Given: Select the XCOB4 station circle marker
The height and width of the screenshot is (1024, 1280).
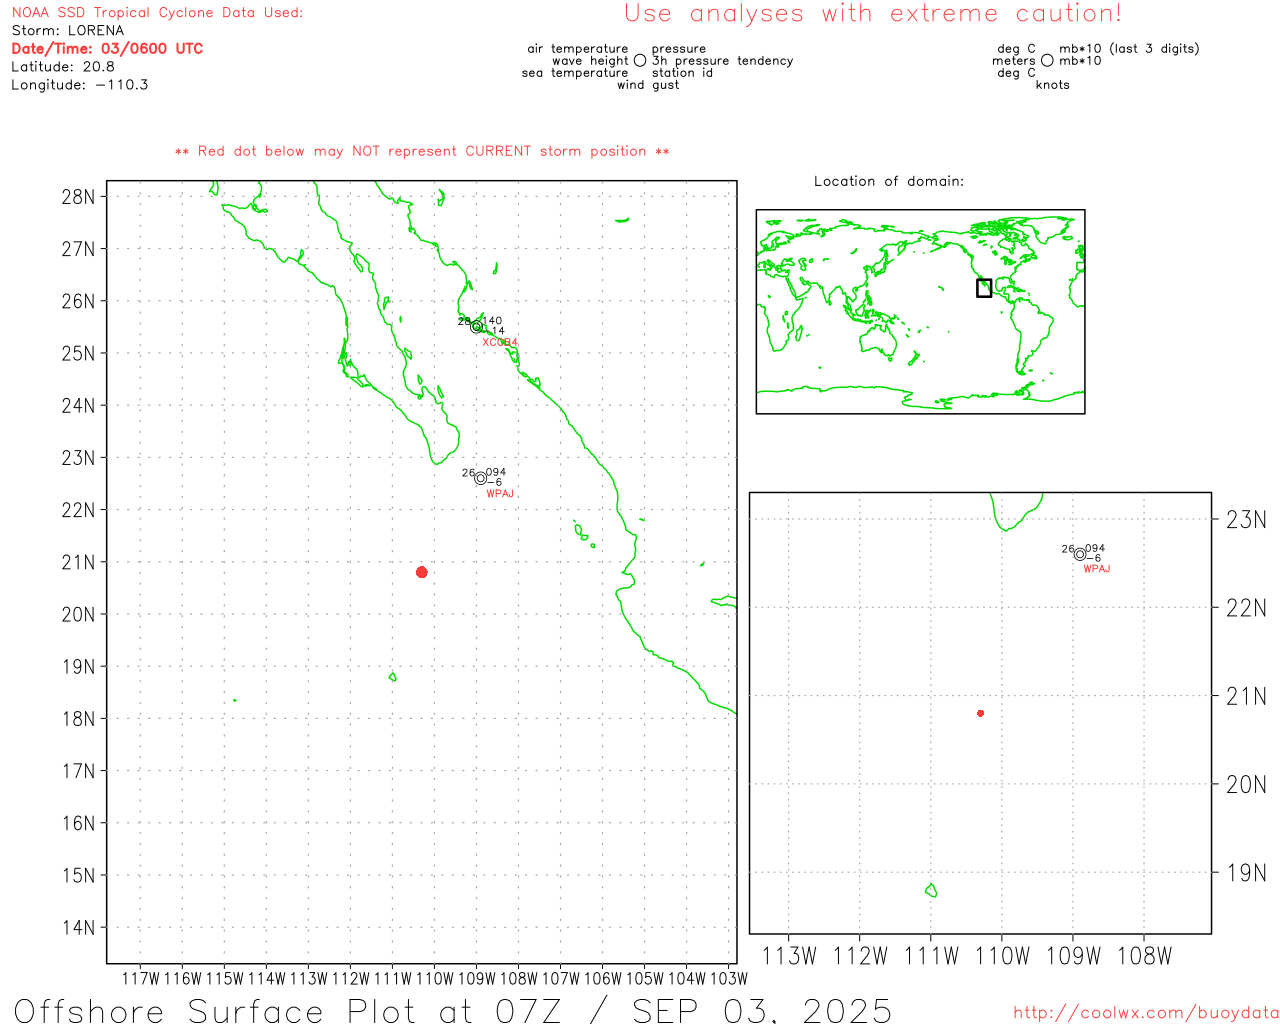Looking at the screenshot, I should [477, 326].
